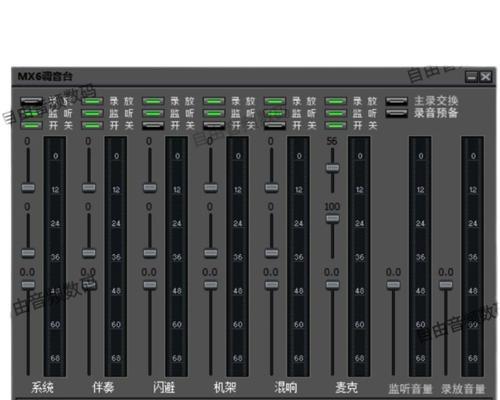500x400 pixels.
Task: Minimize the MX6调音台 window
Action: 472,77
